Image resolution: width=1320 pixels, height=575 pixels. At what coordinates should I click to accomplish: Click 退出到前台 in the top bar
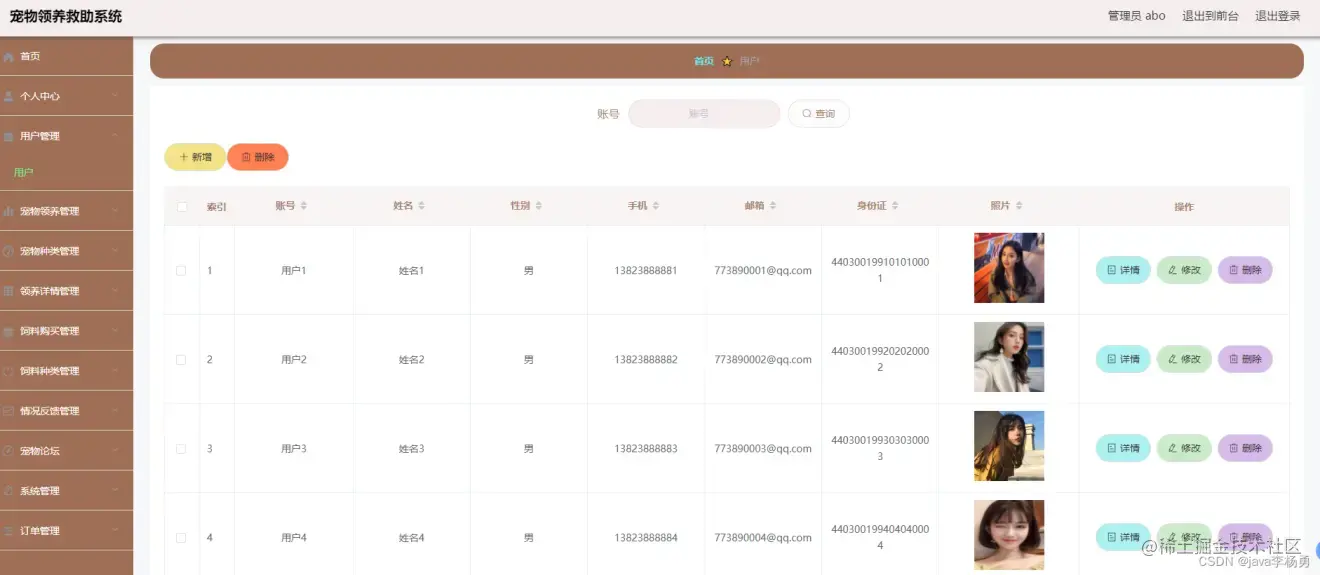point(1210,16)
